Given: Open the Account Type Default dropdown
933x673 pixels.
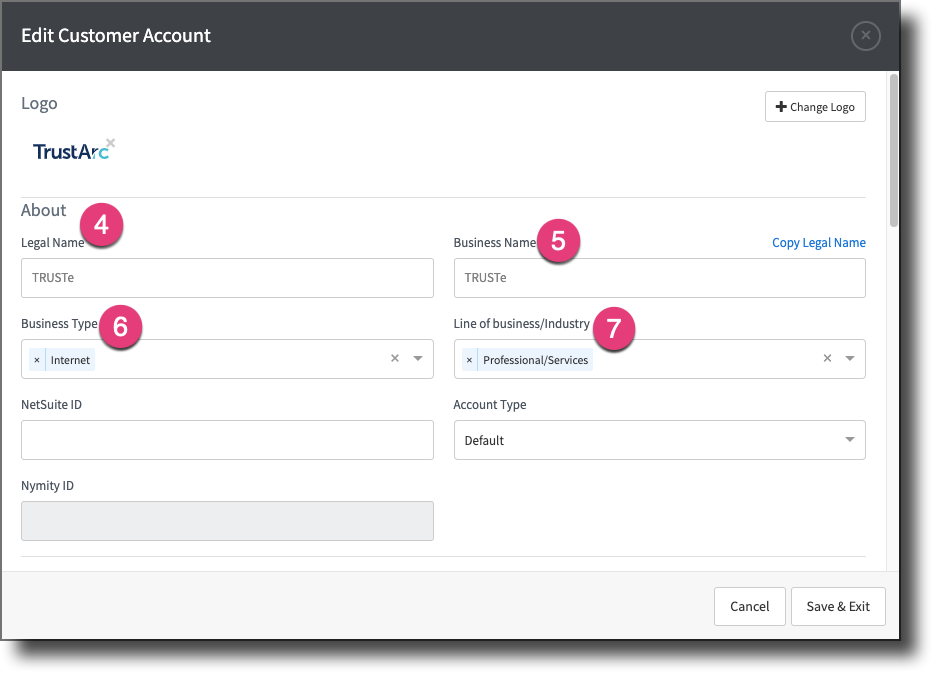Looking at the screenshot, I should pos(659,440).
